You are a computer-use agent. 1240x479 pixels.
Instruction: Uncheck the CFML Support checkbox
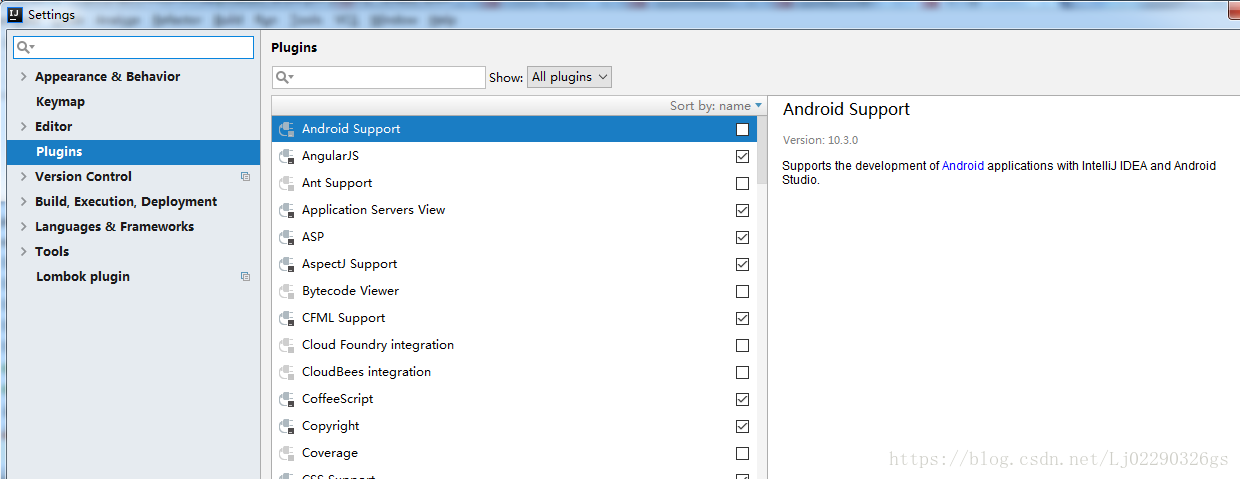click(x=742, y=318)
